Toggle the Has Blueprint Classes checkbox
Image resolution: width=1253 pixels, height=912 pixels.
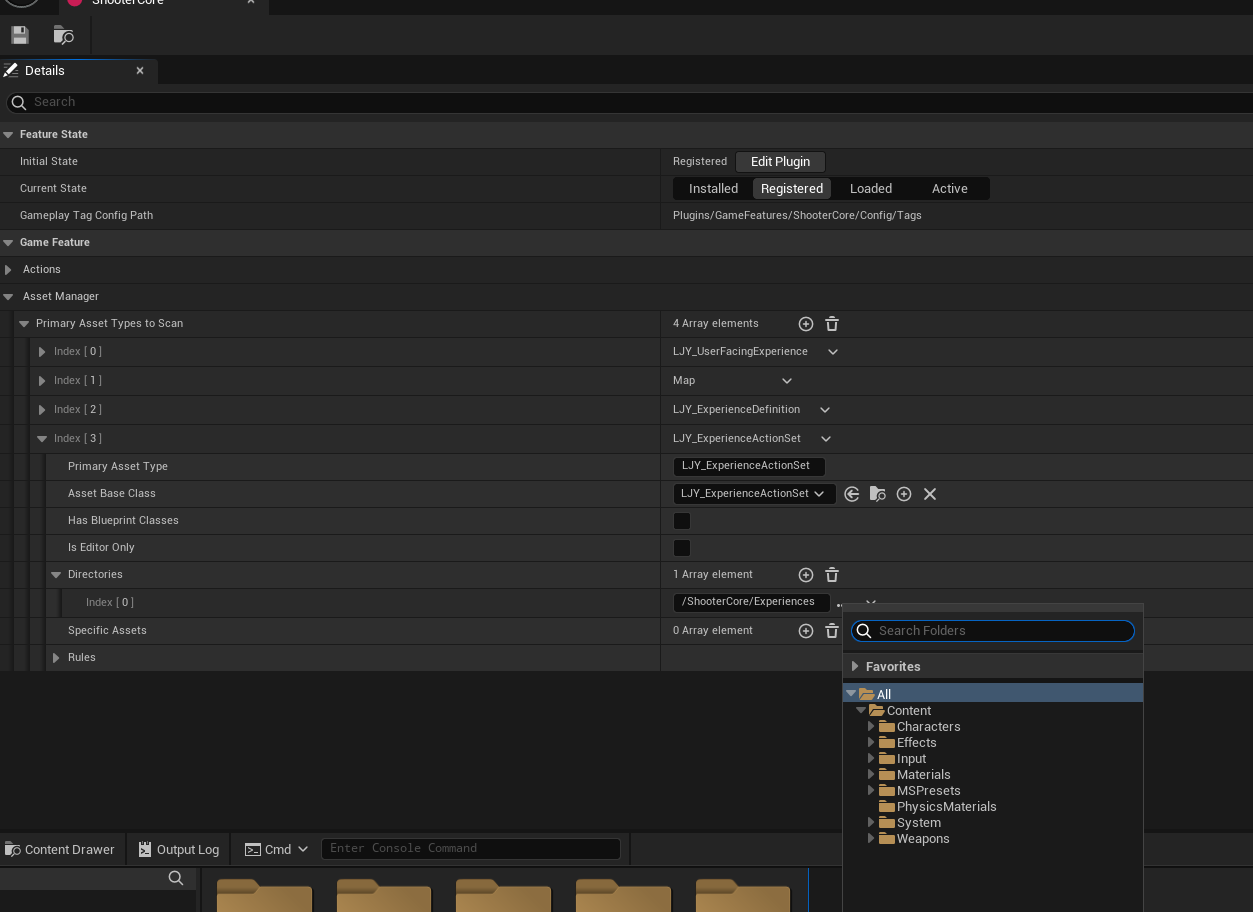tap(682, 521)
